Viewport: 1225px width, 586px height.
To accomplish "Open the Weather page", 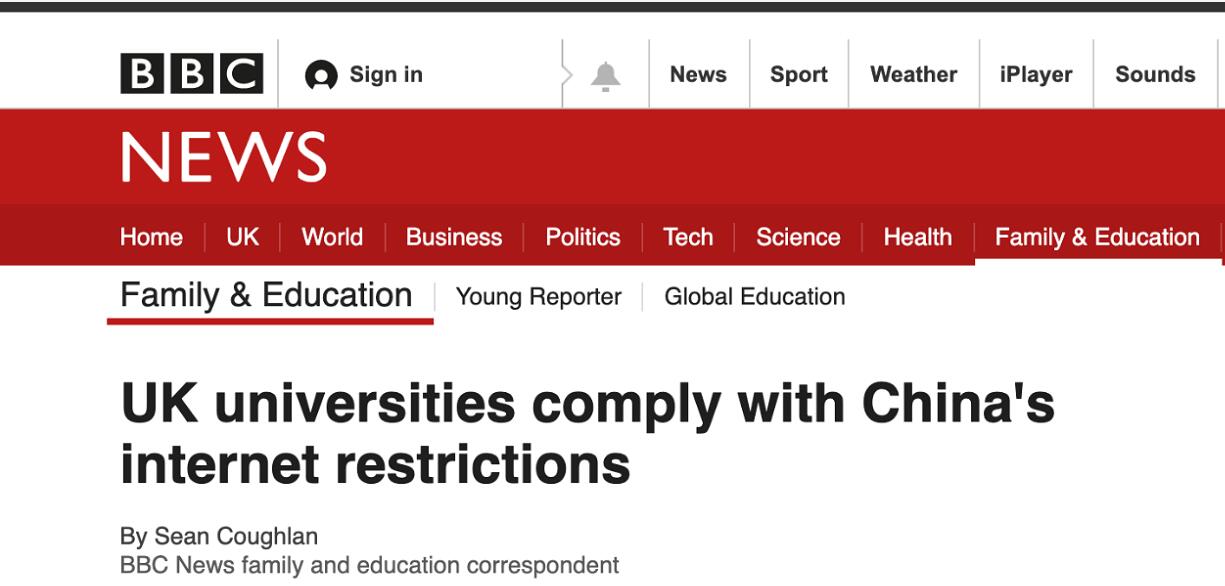I will pos(913,75).
